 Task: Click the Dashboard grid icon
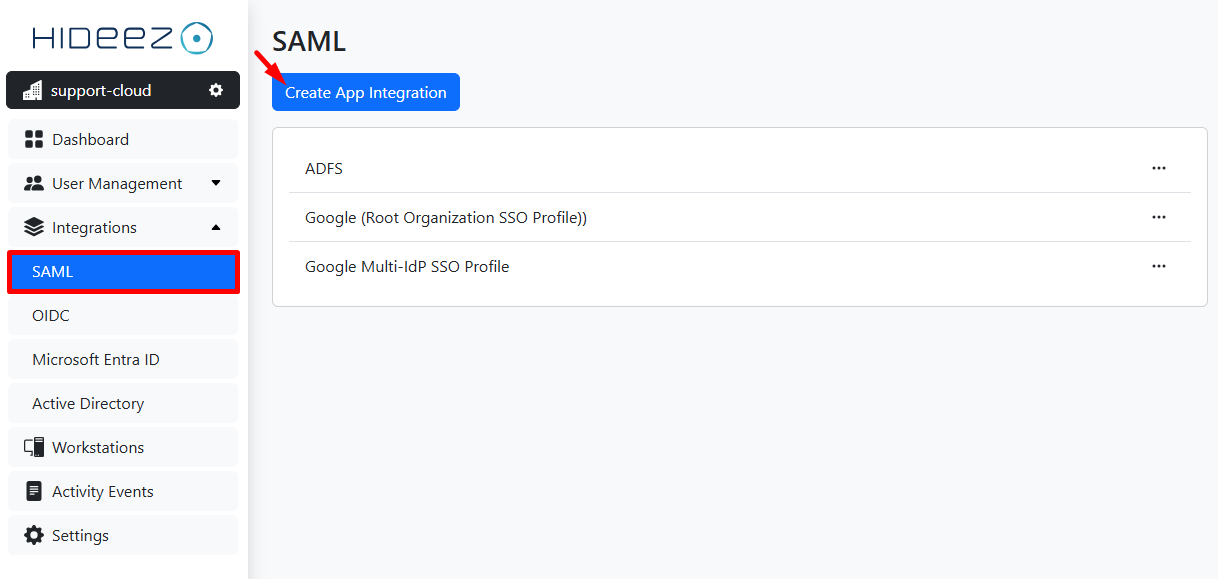click(x=34, y=139)
